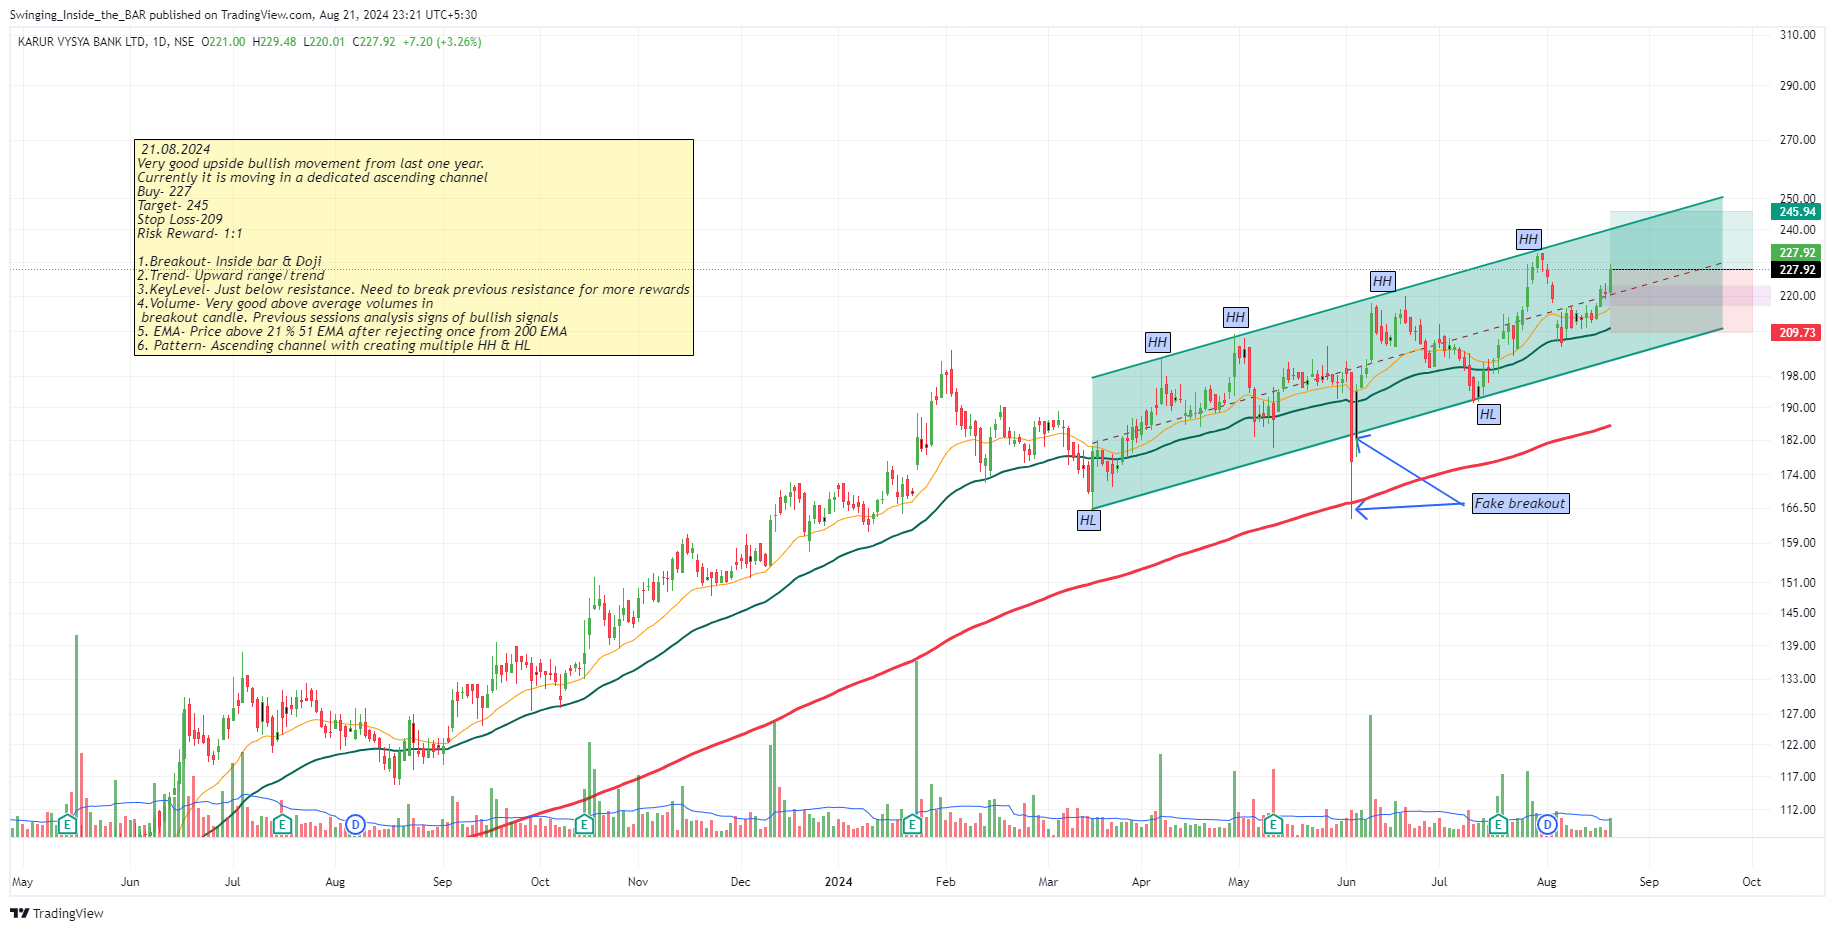The height and width of the screenshot is (931, 1835).
Task: Click the 310.00 price axis label
Action: click(x=1797, y=35)
